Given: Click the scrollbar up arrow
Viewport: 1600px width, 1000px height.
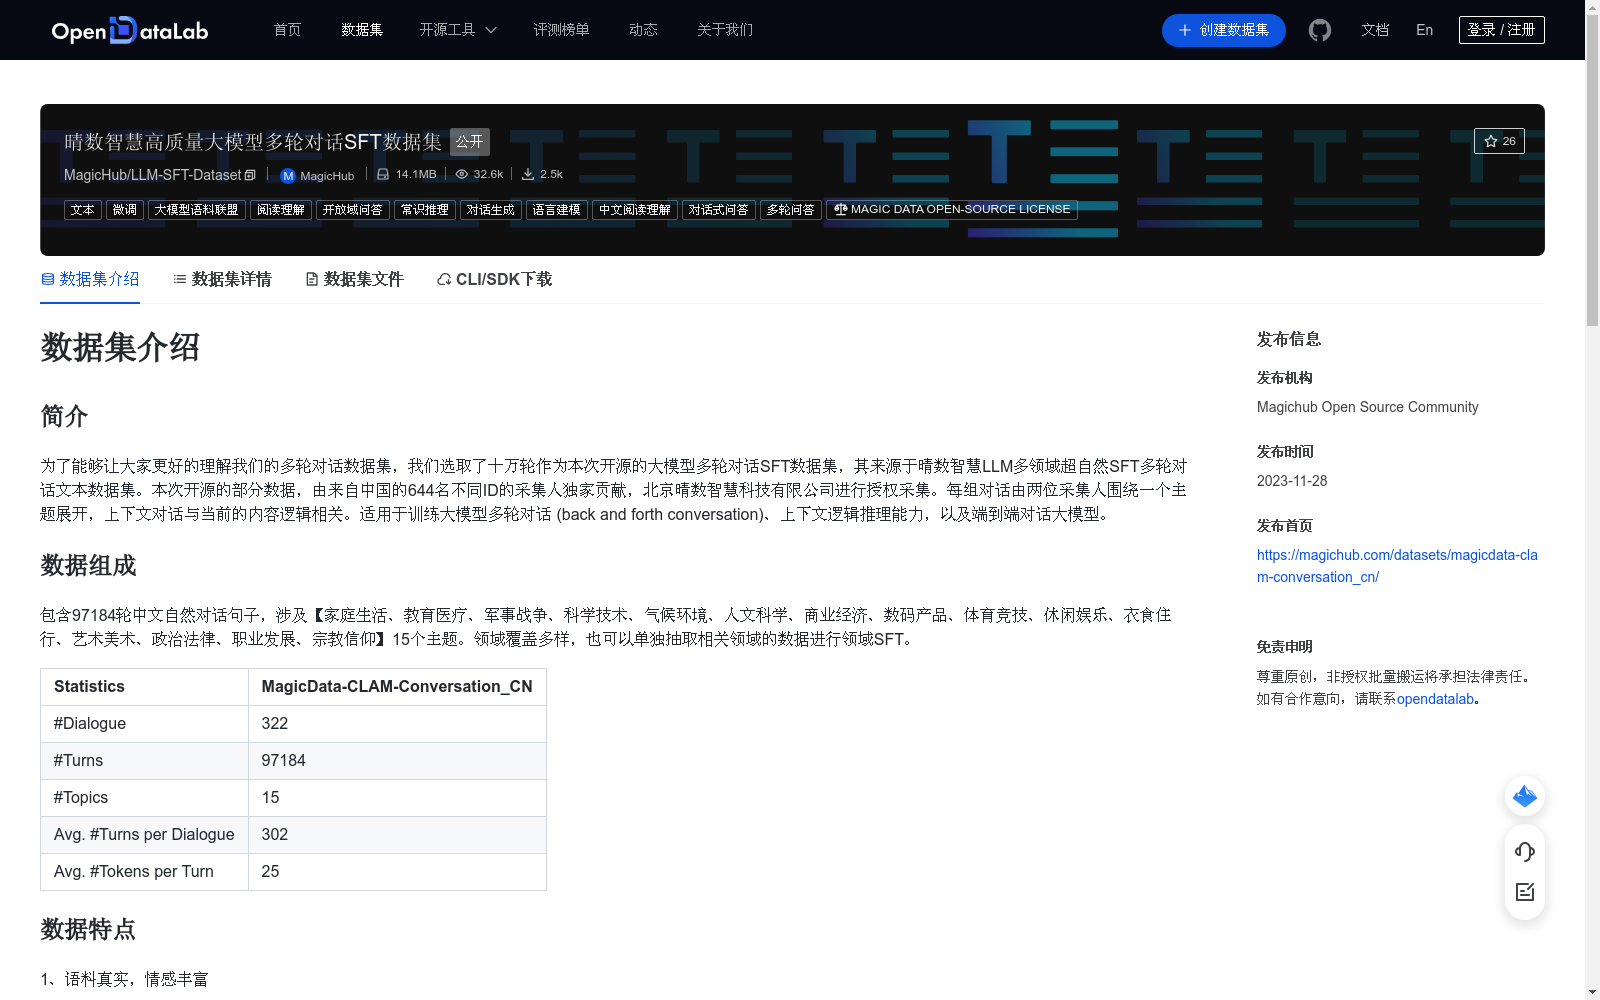Looking at the screenshot, I should click(x=1592, y=7).
